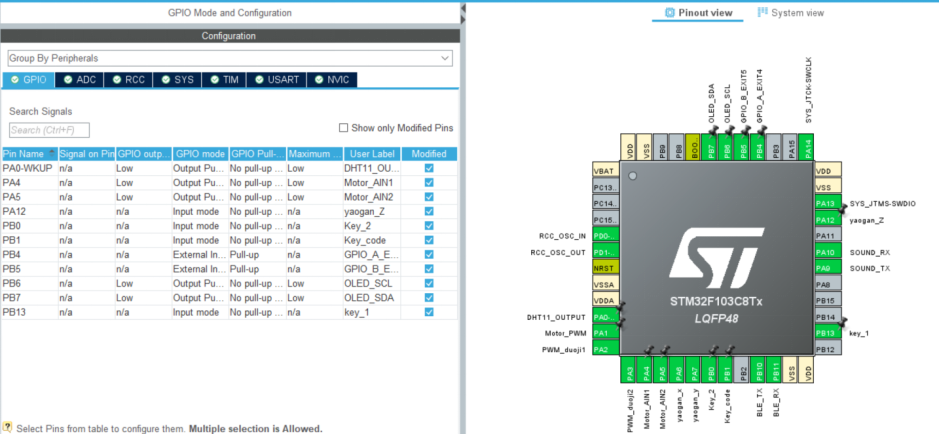
Task: Select the PA13 pin on the chip
Action: (826, 204)
